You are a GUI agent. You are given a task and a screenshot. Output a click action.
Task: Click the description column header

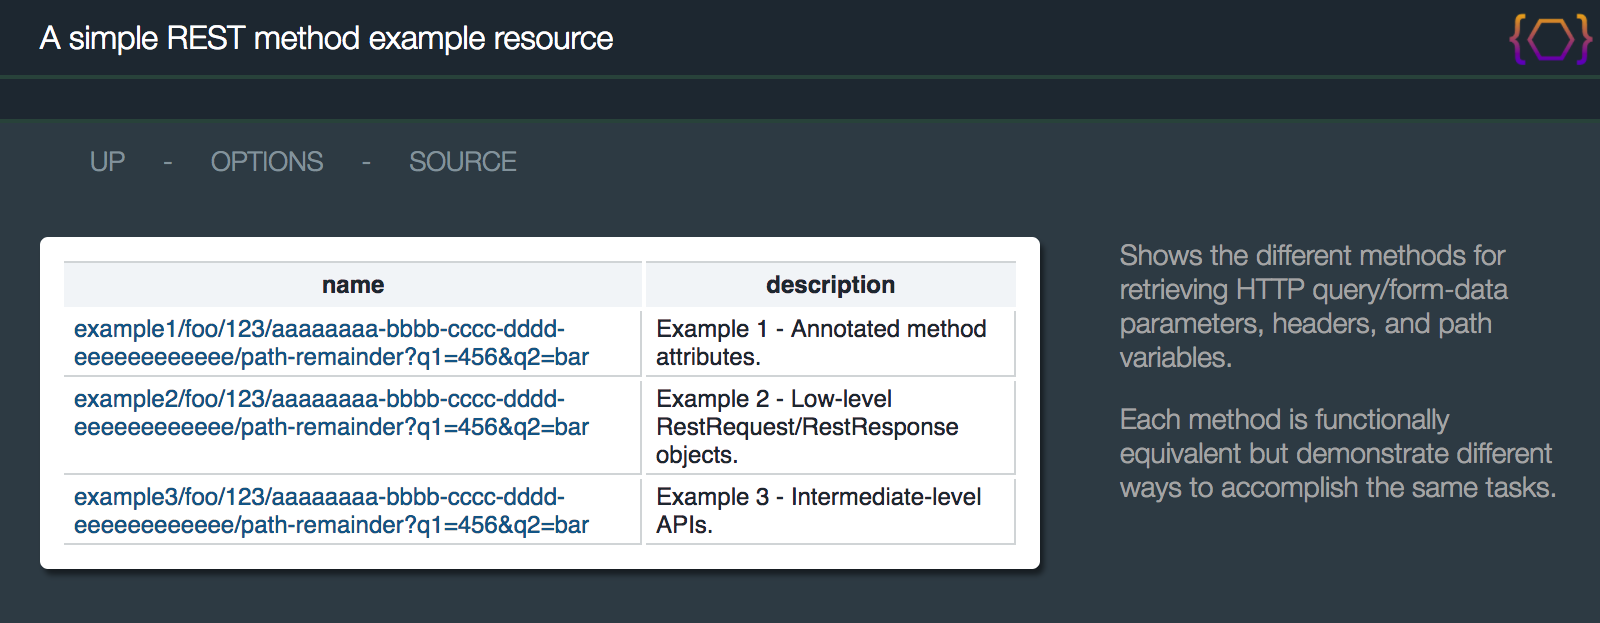(x=831, y=285)
